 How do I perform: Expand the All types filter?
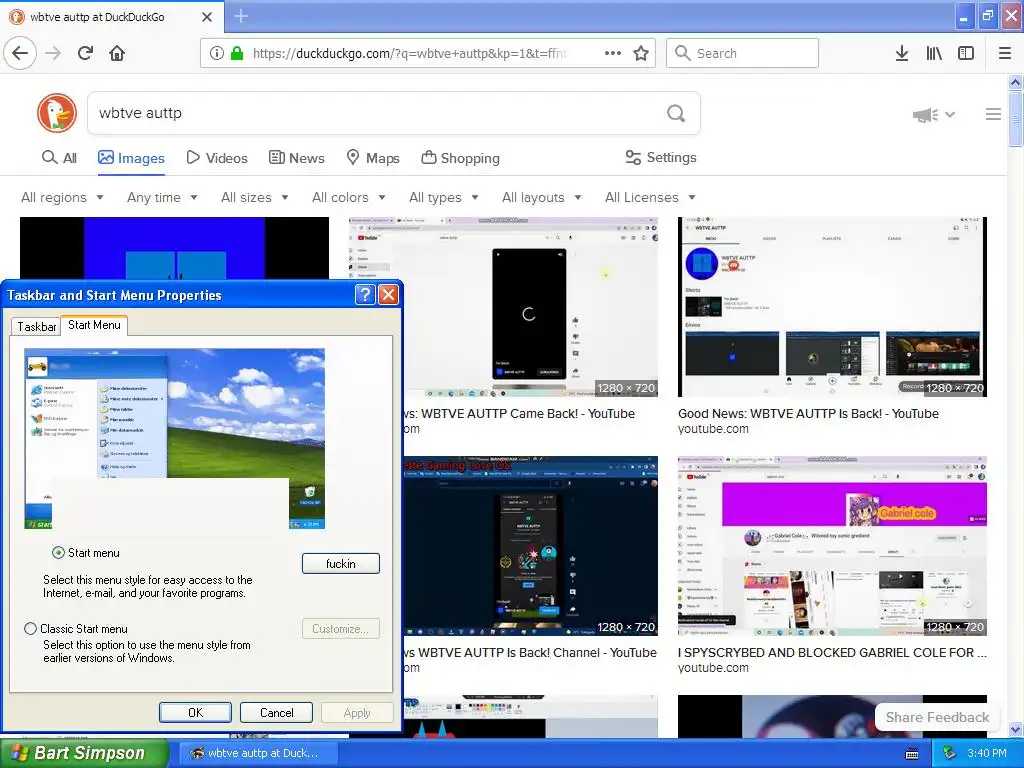(443, 197)
